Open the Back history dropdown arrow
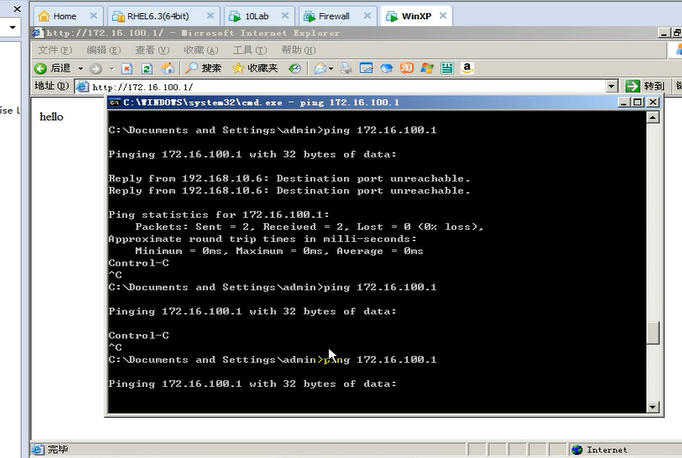Screen dimensions: 682x458 click(x=80, y=69)
